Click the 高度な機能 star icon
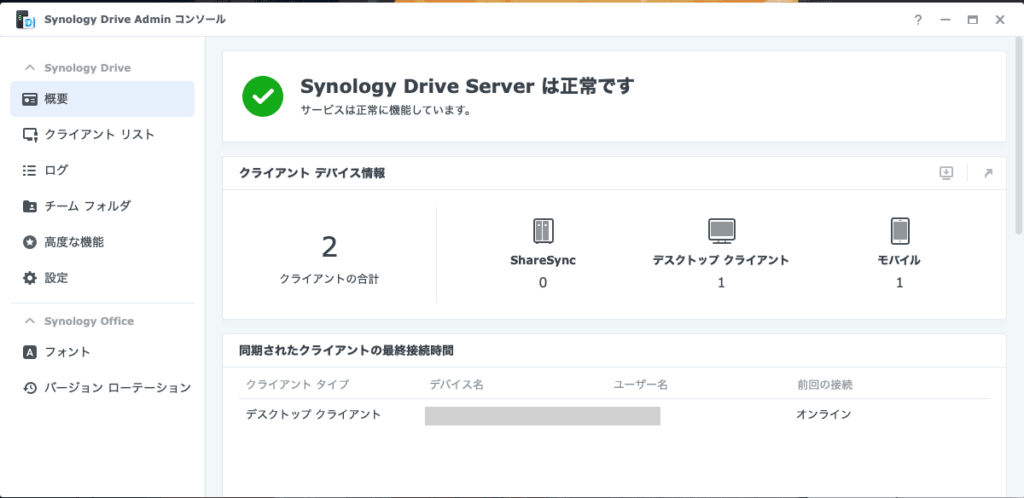The height and width of the screenshot is (498, 1024). point(30,242)
